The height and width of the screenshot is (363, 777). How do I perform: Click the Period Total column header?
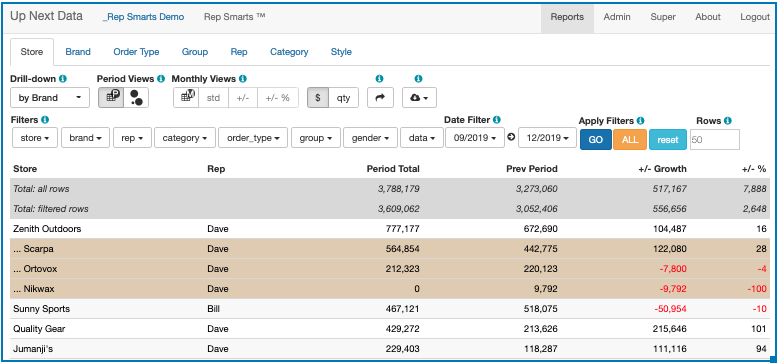pyautogui.click(x=393, y=169)
